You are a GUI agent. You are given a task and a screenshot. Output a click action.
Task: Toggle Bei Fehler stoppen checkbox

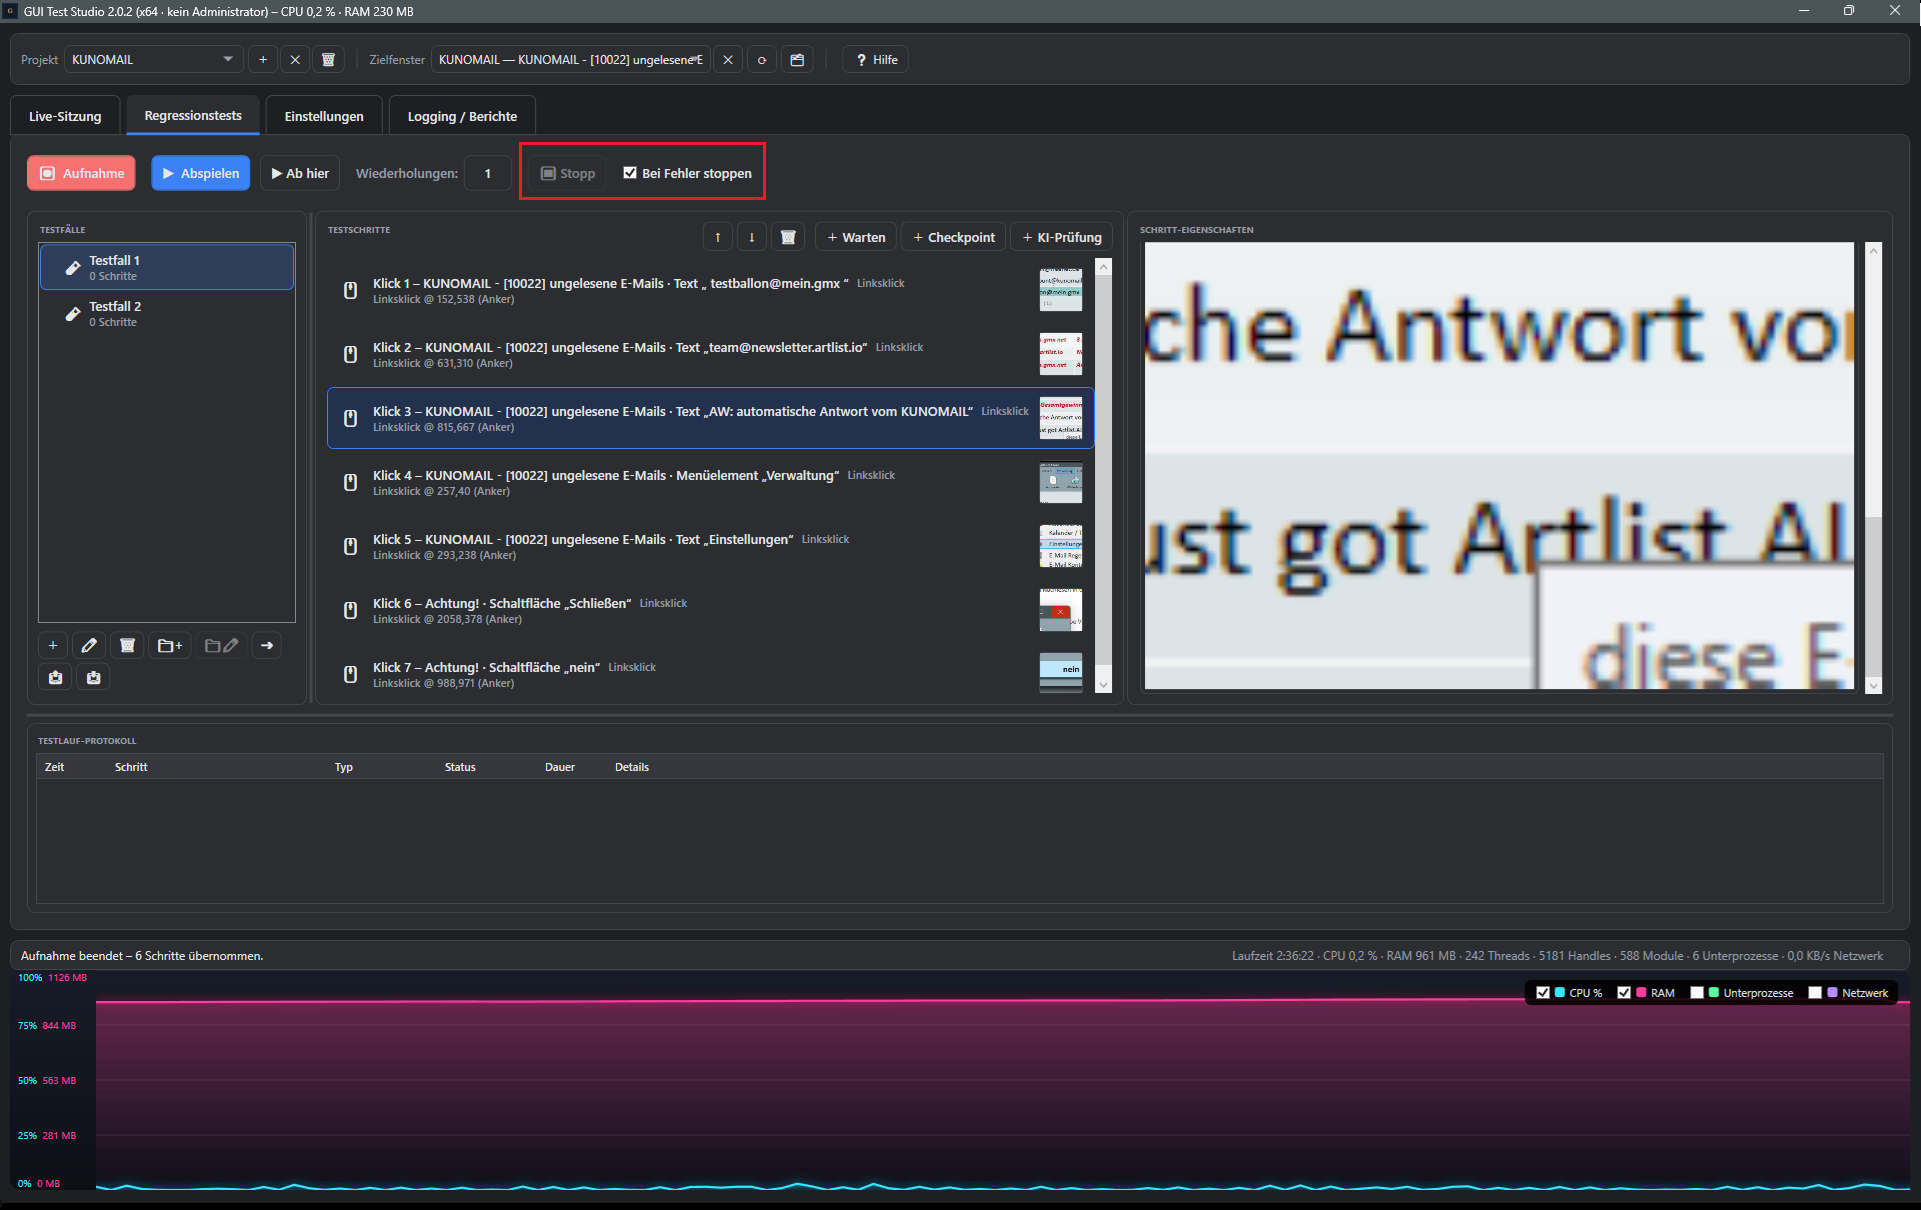[630, 173]
